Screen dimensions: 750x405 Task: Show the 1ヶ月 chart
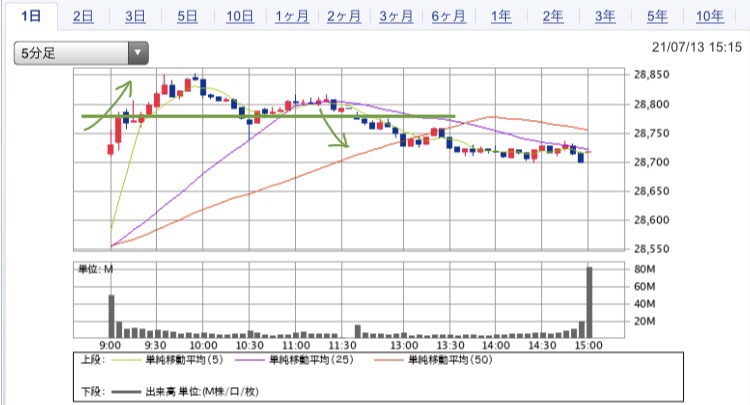click(x=292, y=16)
